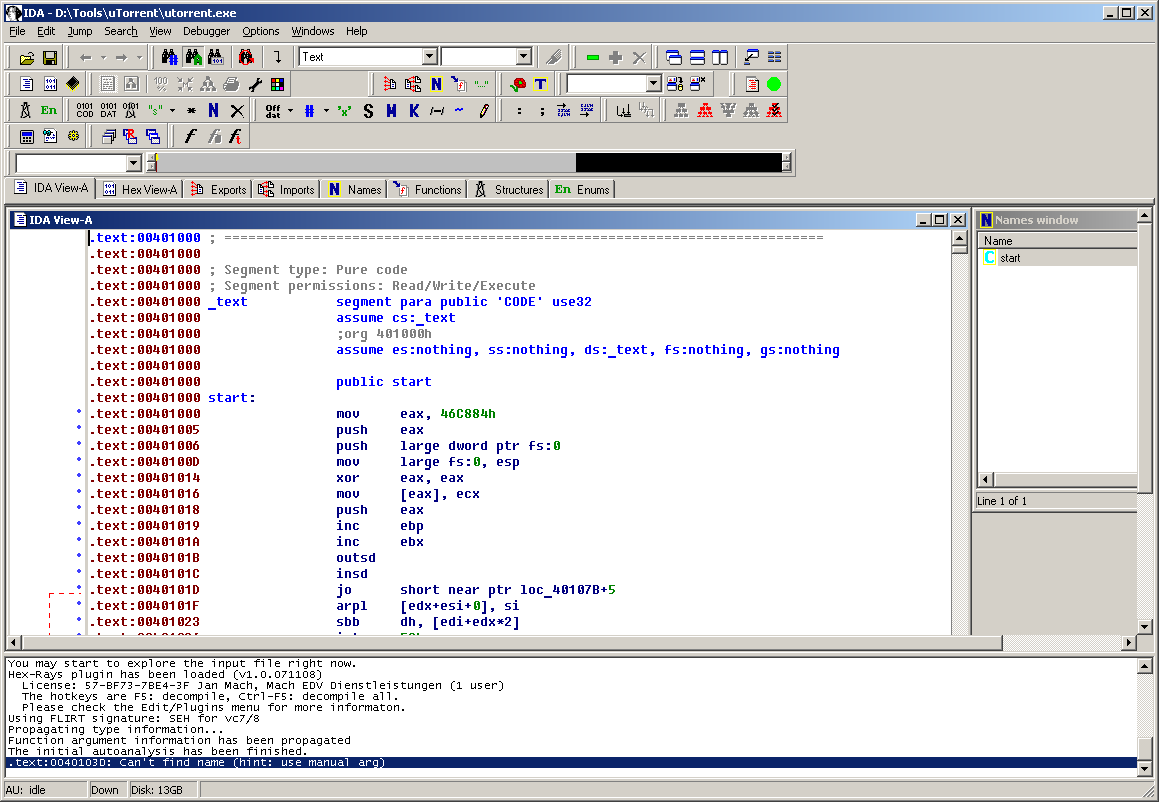Click the pencil edit icon

483,111
